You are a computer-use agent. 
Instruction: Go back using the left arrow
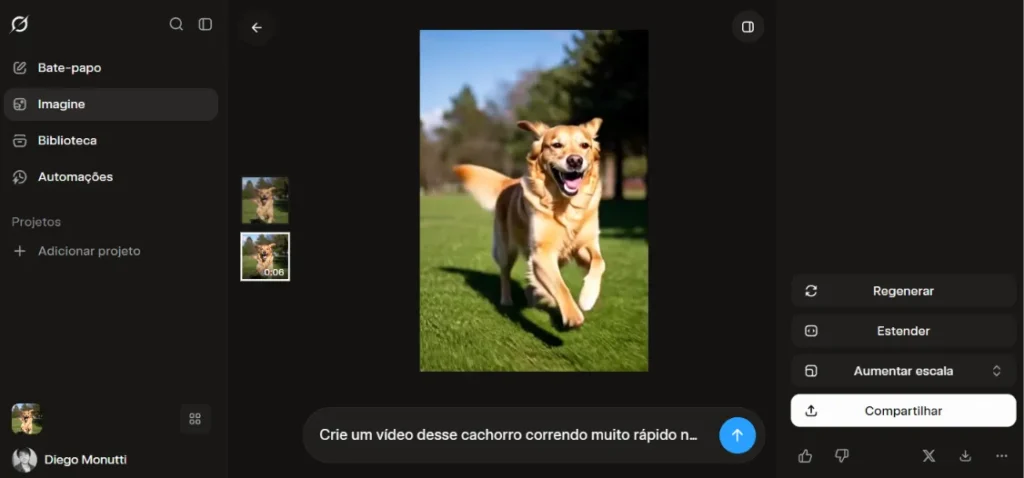(x=257, y=27)
